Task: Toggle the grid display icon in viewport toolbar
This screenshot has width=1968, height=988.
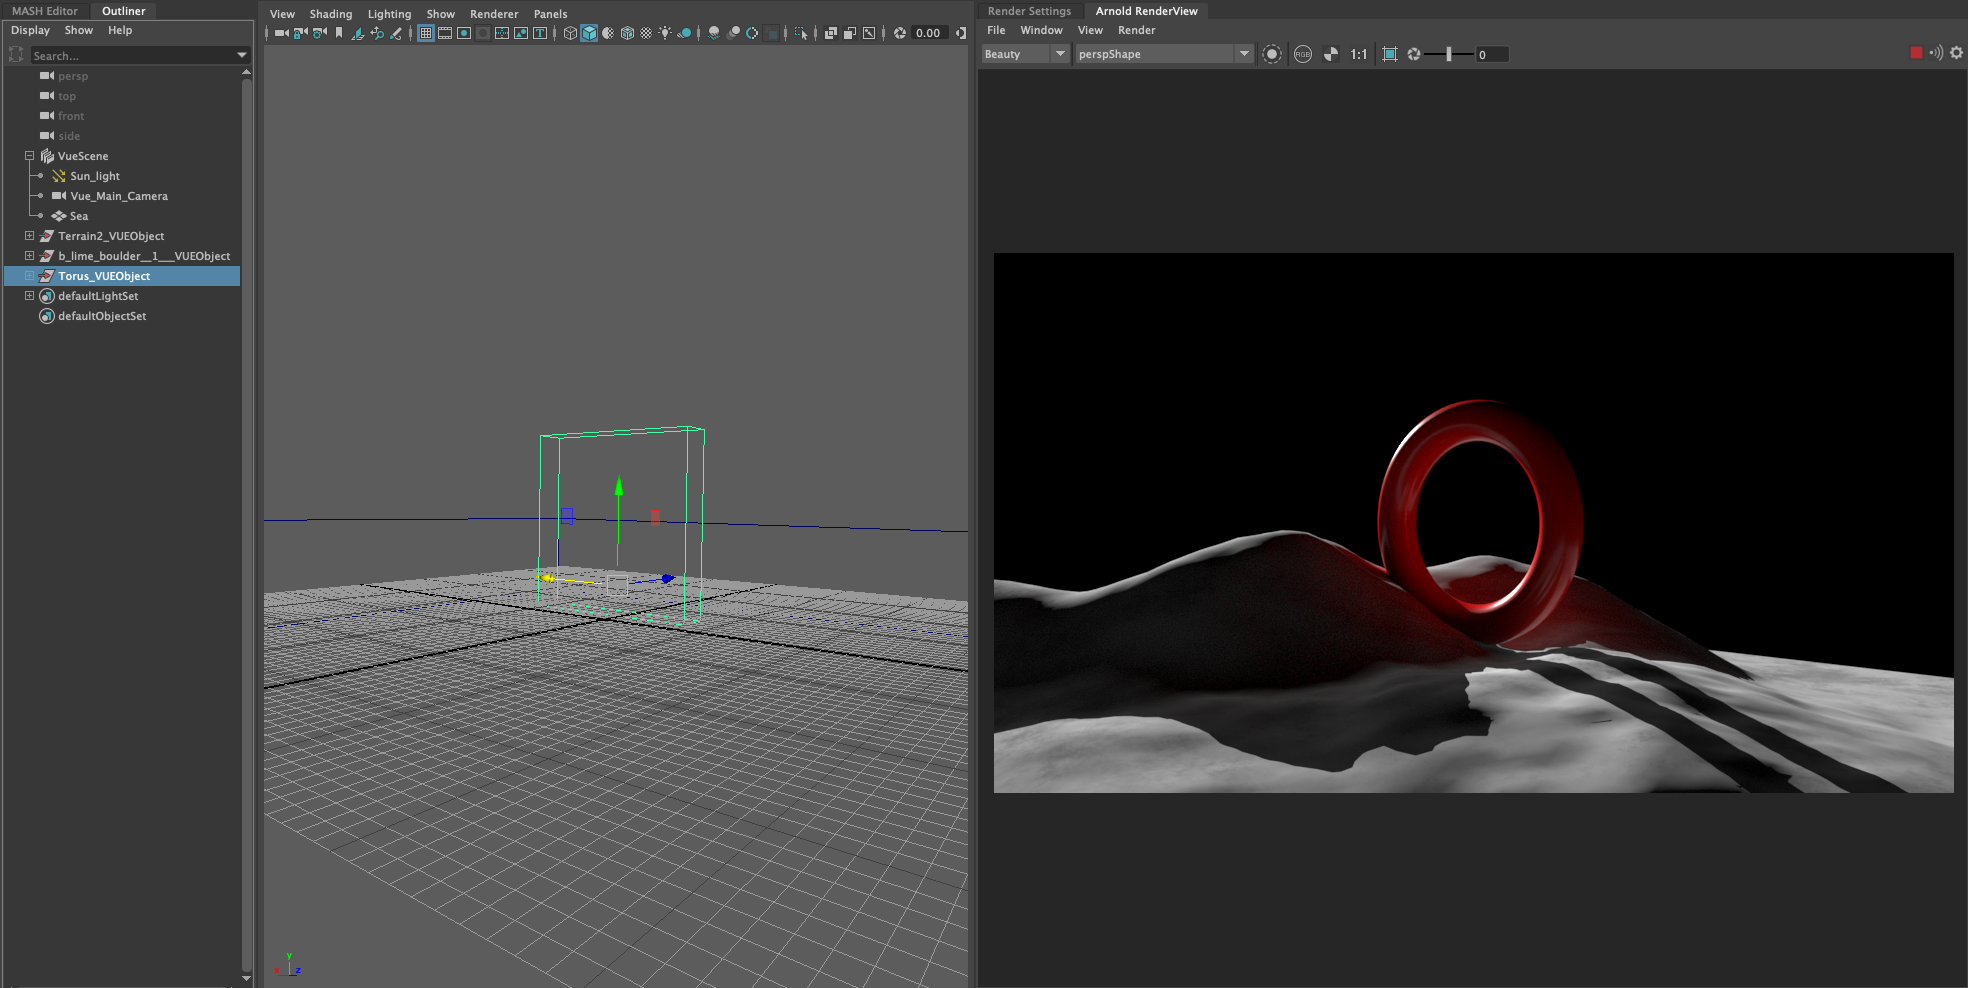Action: 426,33
